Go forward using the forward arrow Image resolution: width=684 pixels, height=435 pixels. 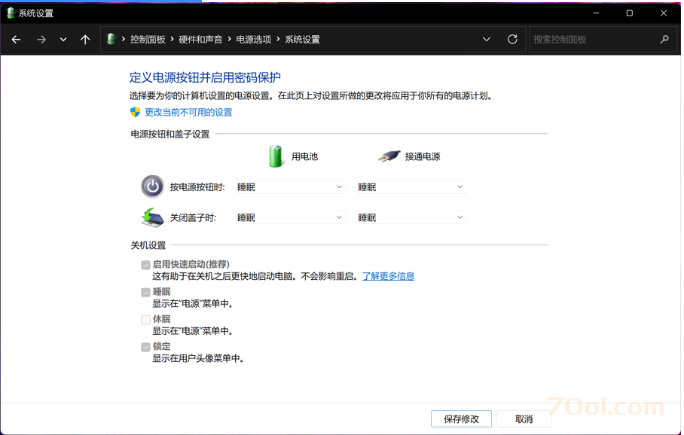[41, 40]
